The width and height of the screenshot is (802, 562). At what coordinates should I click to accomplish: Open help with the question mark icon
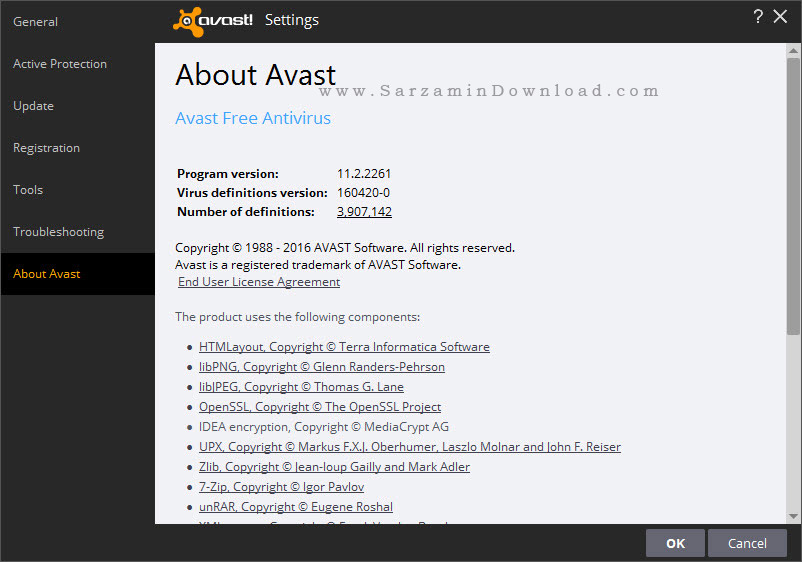point(758,17)
